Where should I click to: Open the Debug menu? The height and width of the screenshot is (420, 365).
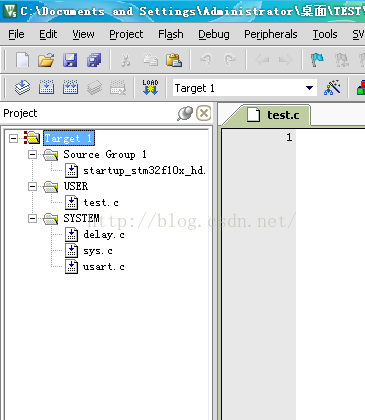click(x=214, y=34)
